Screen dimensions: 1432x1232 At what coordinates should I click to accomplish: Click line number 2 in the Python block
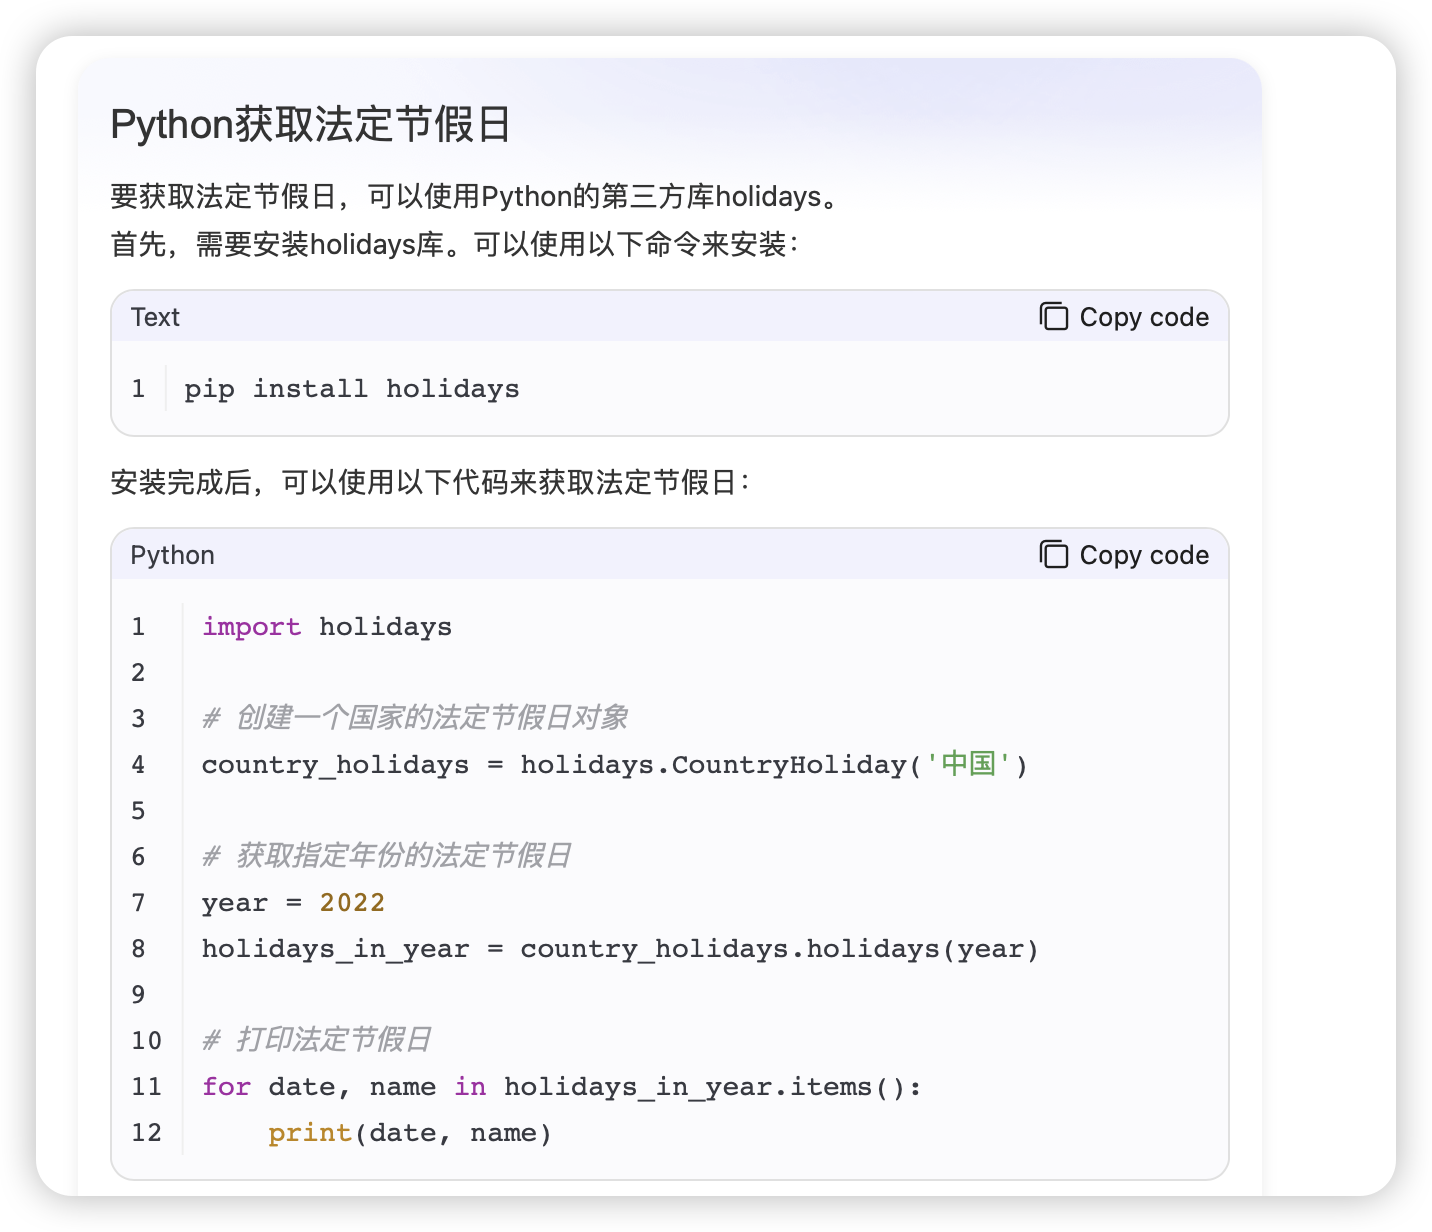[139, 673]
